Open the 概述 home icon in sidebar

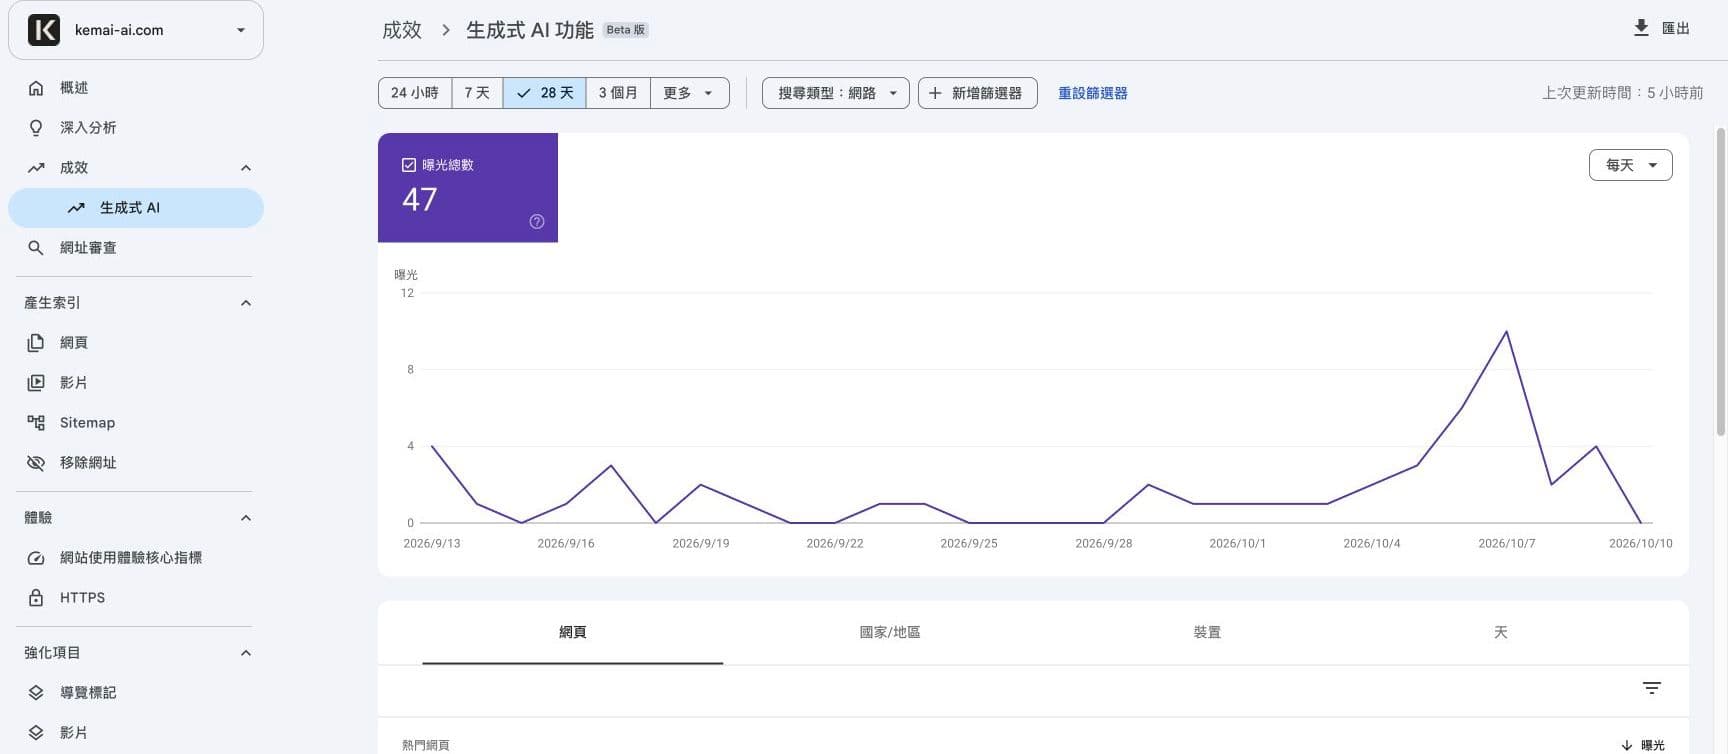[x=36, y=88]
